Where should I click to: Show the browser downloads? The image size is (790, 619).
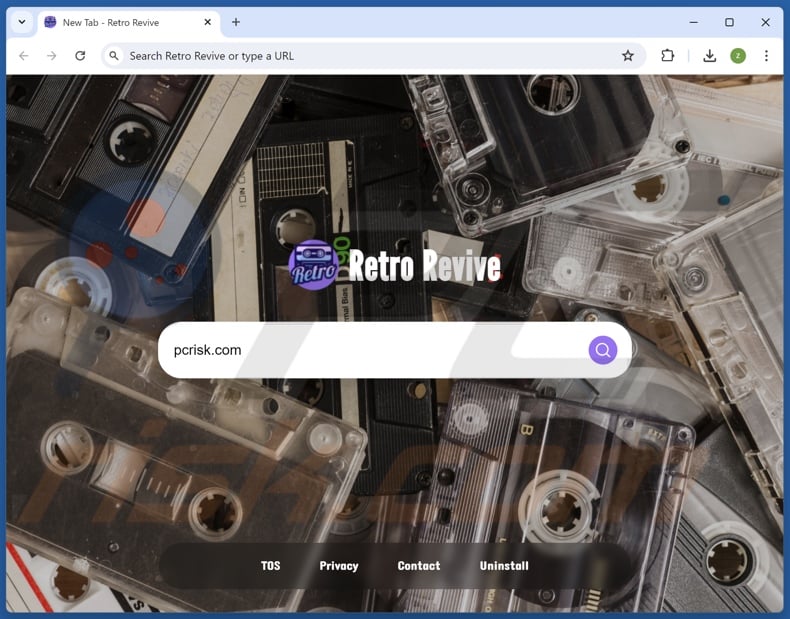[709, 56]
